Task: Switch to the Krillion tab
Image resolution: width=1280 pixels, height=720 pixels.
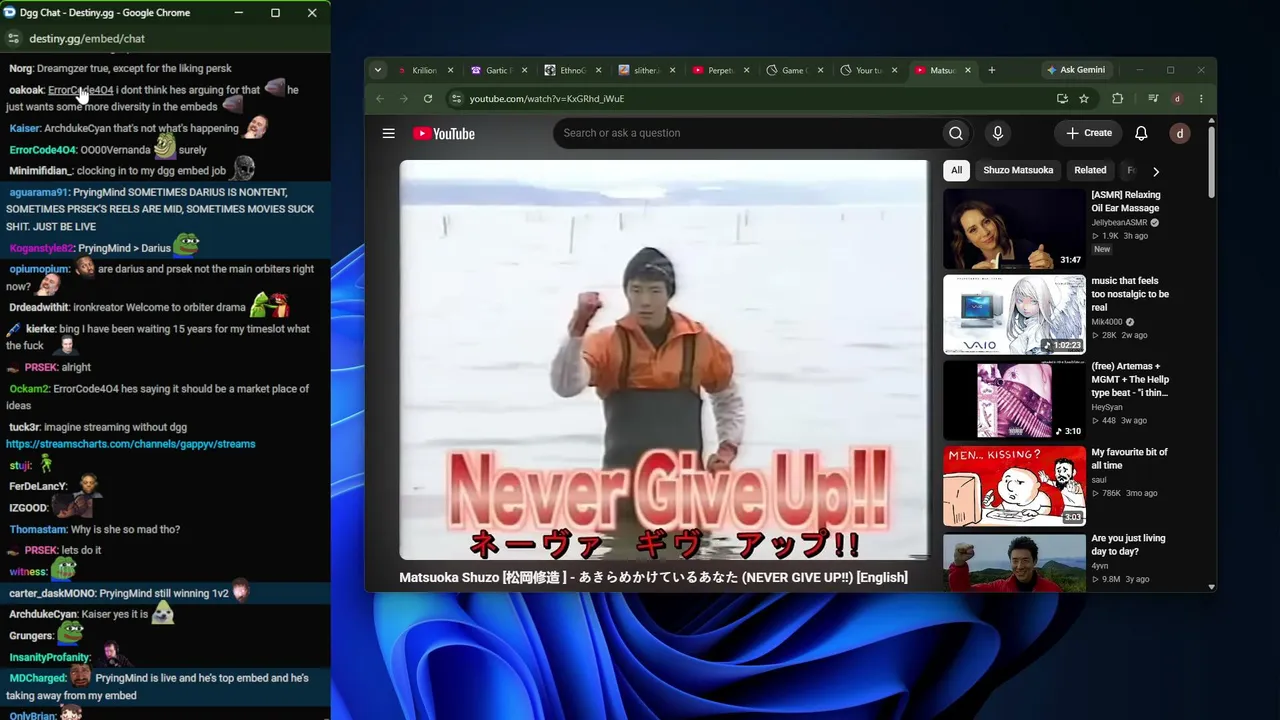Action: click(424, 70)
